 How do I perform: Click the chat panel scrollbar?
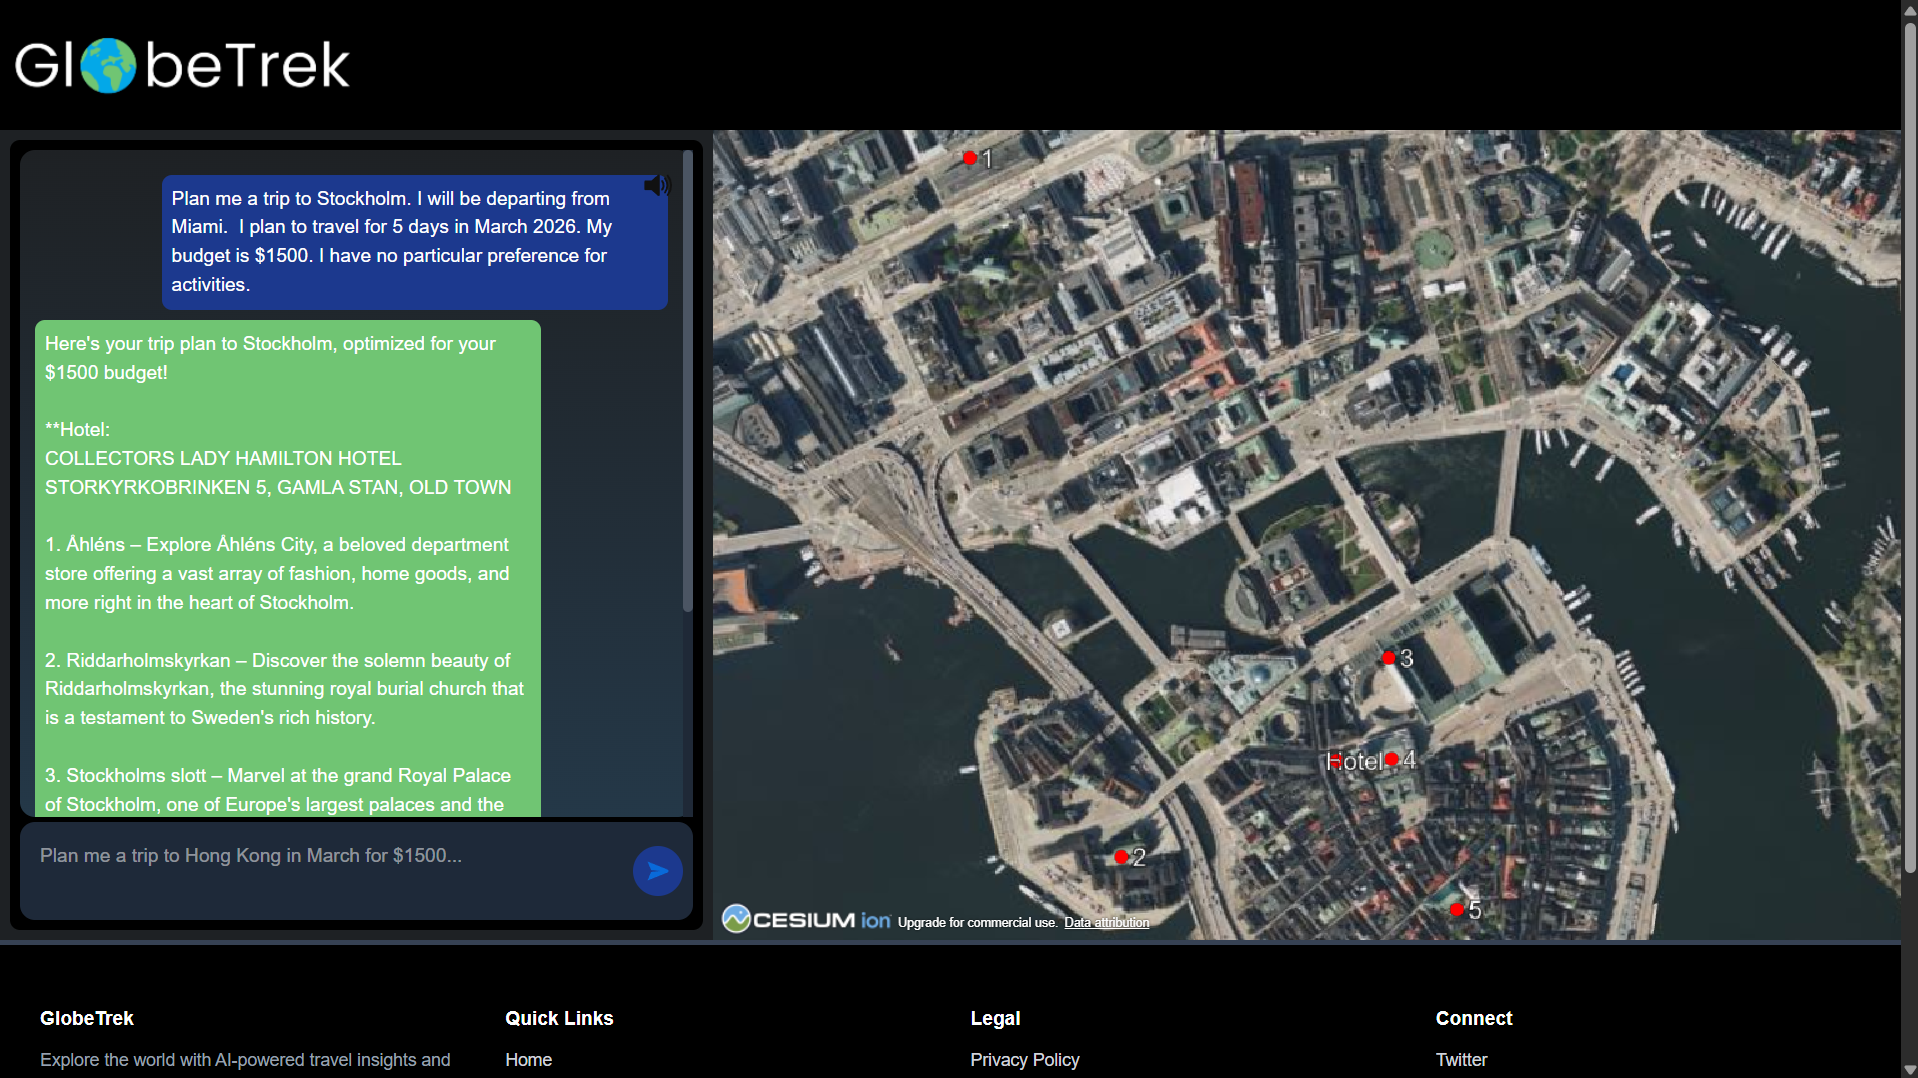click(x=687, y=381)
